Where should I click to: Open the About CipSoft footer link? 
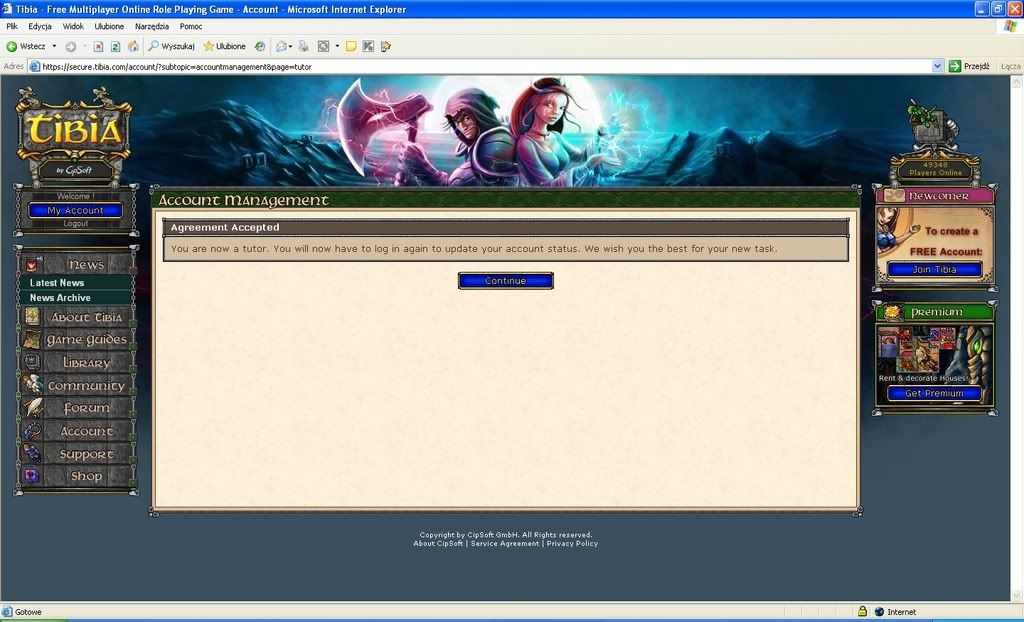(x=438, y=544)
